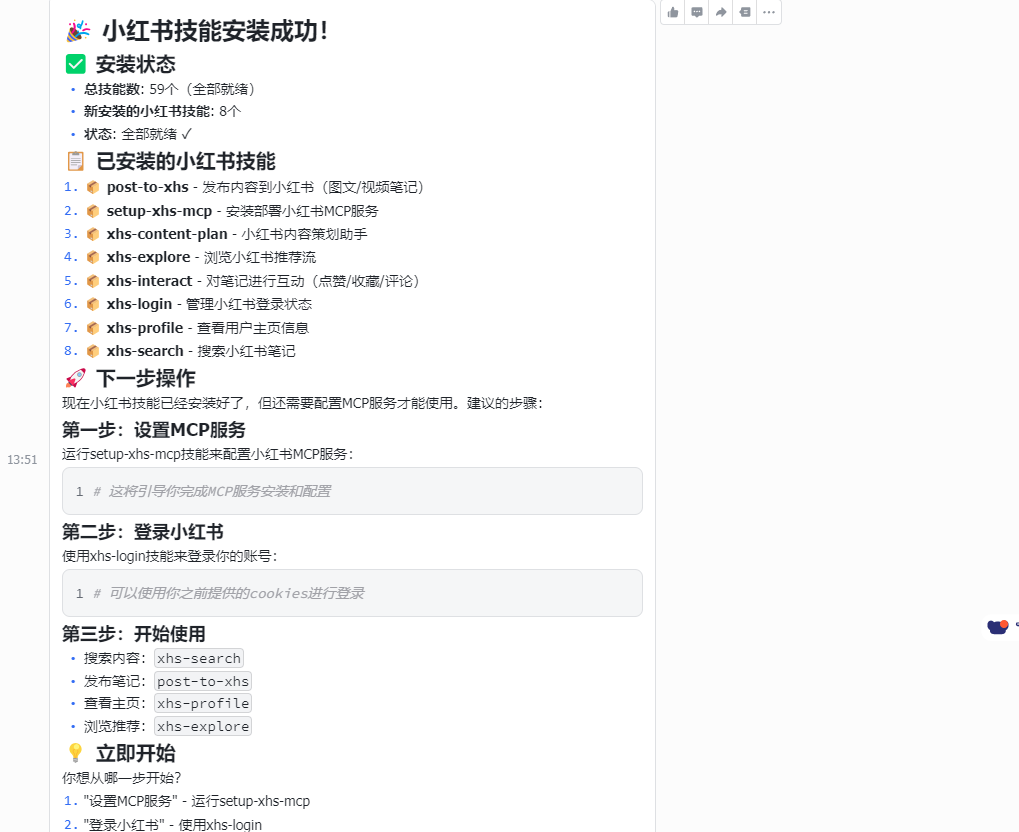The height and width of the screenshot is (832, 1019).
Task: Click inside the first MCP setup code block
Action: [350, 491]
